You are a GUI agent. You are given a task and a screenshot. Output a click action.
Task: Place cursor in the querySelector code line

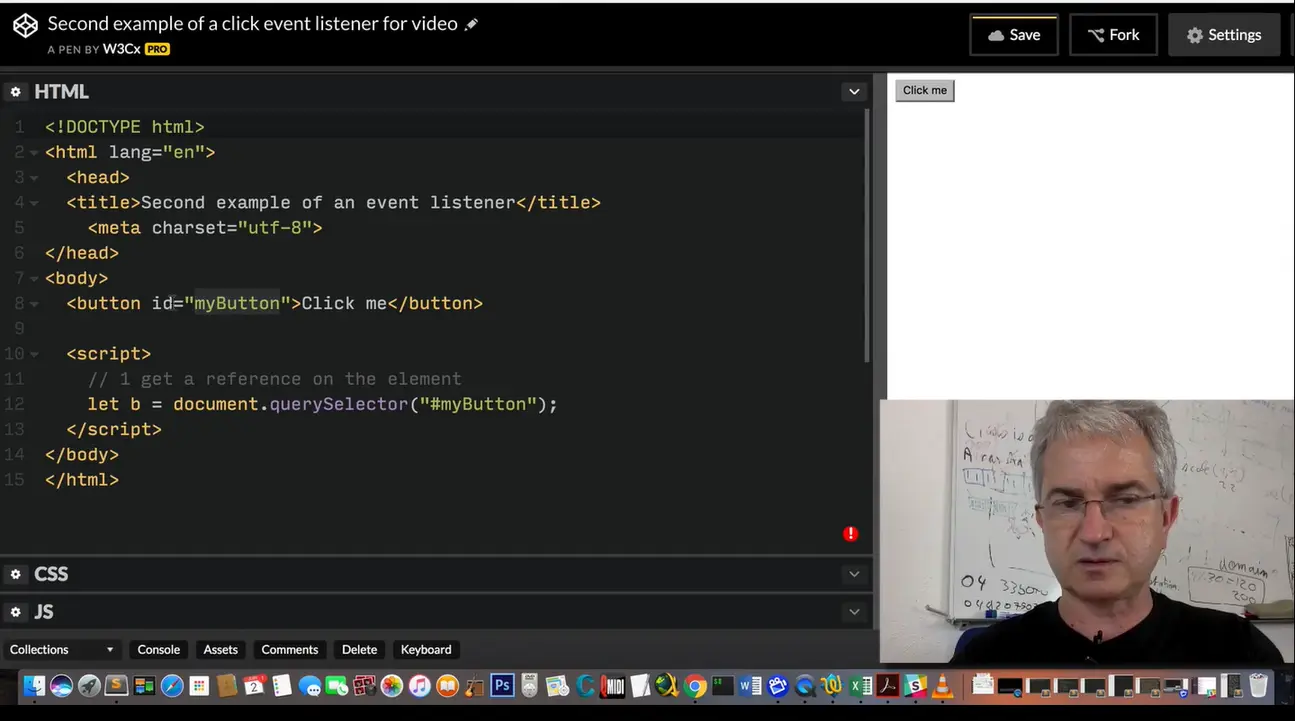click(x=322, y=404)
